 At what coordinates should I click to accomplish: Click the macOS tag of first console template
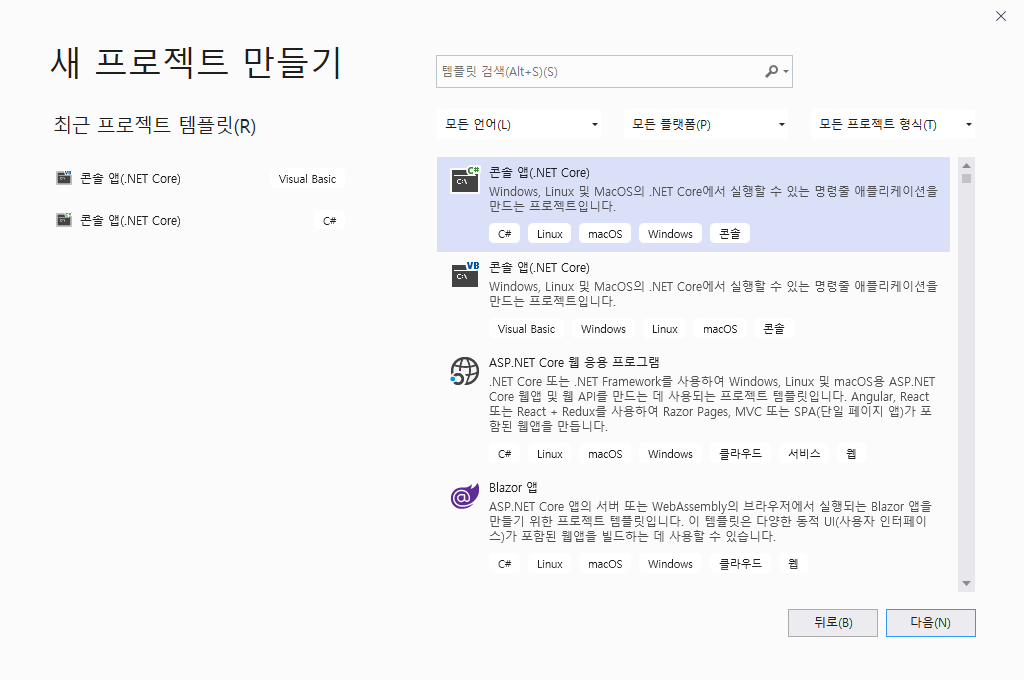[x=605, y=233]
